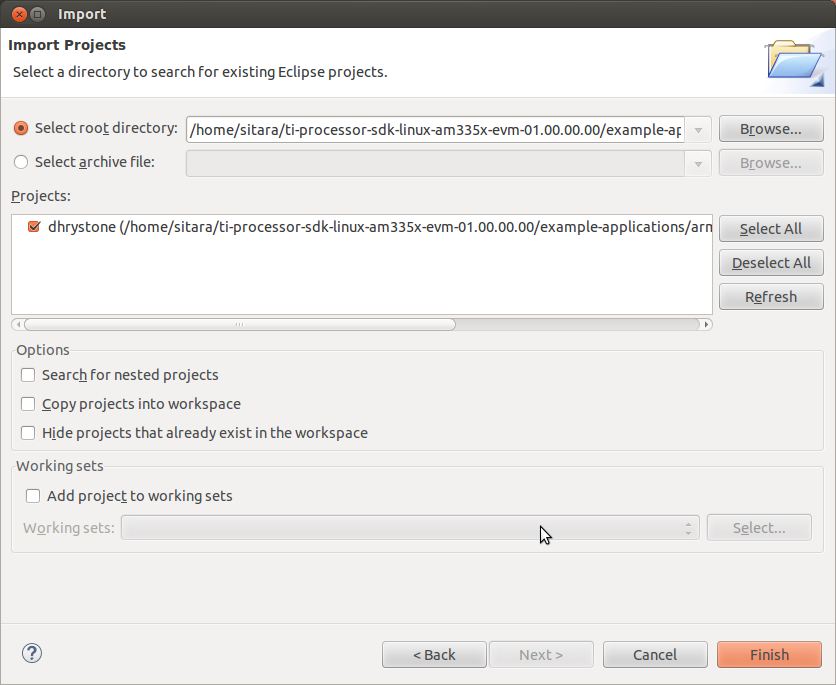836x685 pixels.
Task: Click the window close button in title bar
Action: [x=15, y=14]
